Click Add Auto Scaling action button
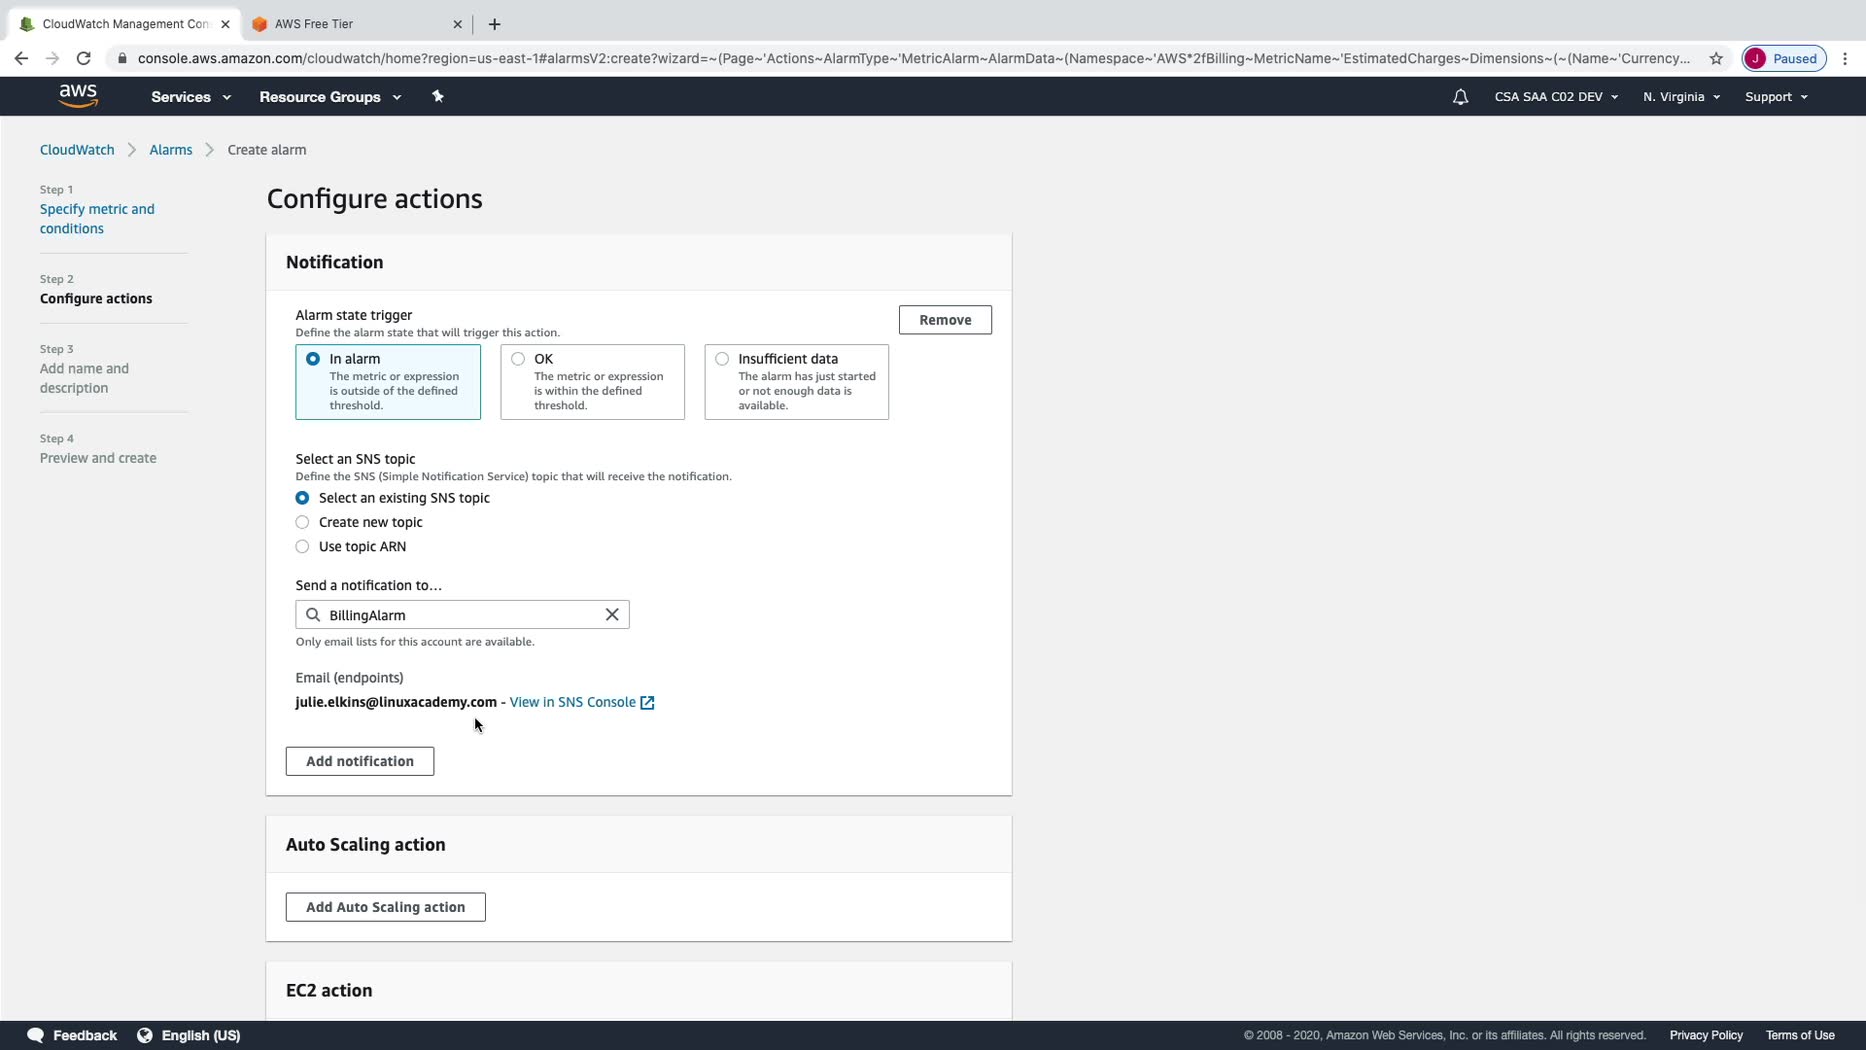This screenshot has height=1050, width=1866. coord(386,907)
